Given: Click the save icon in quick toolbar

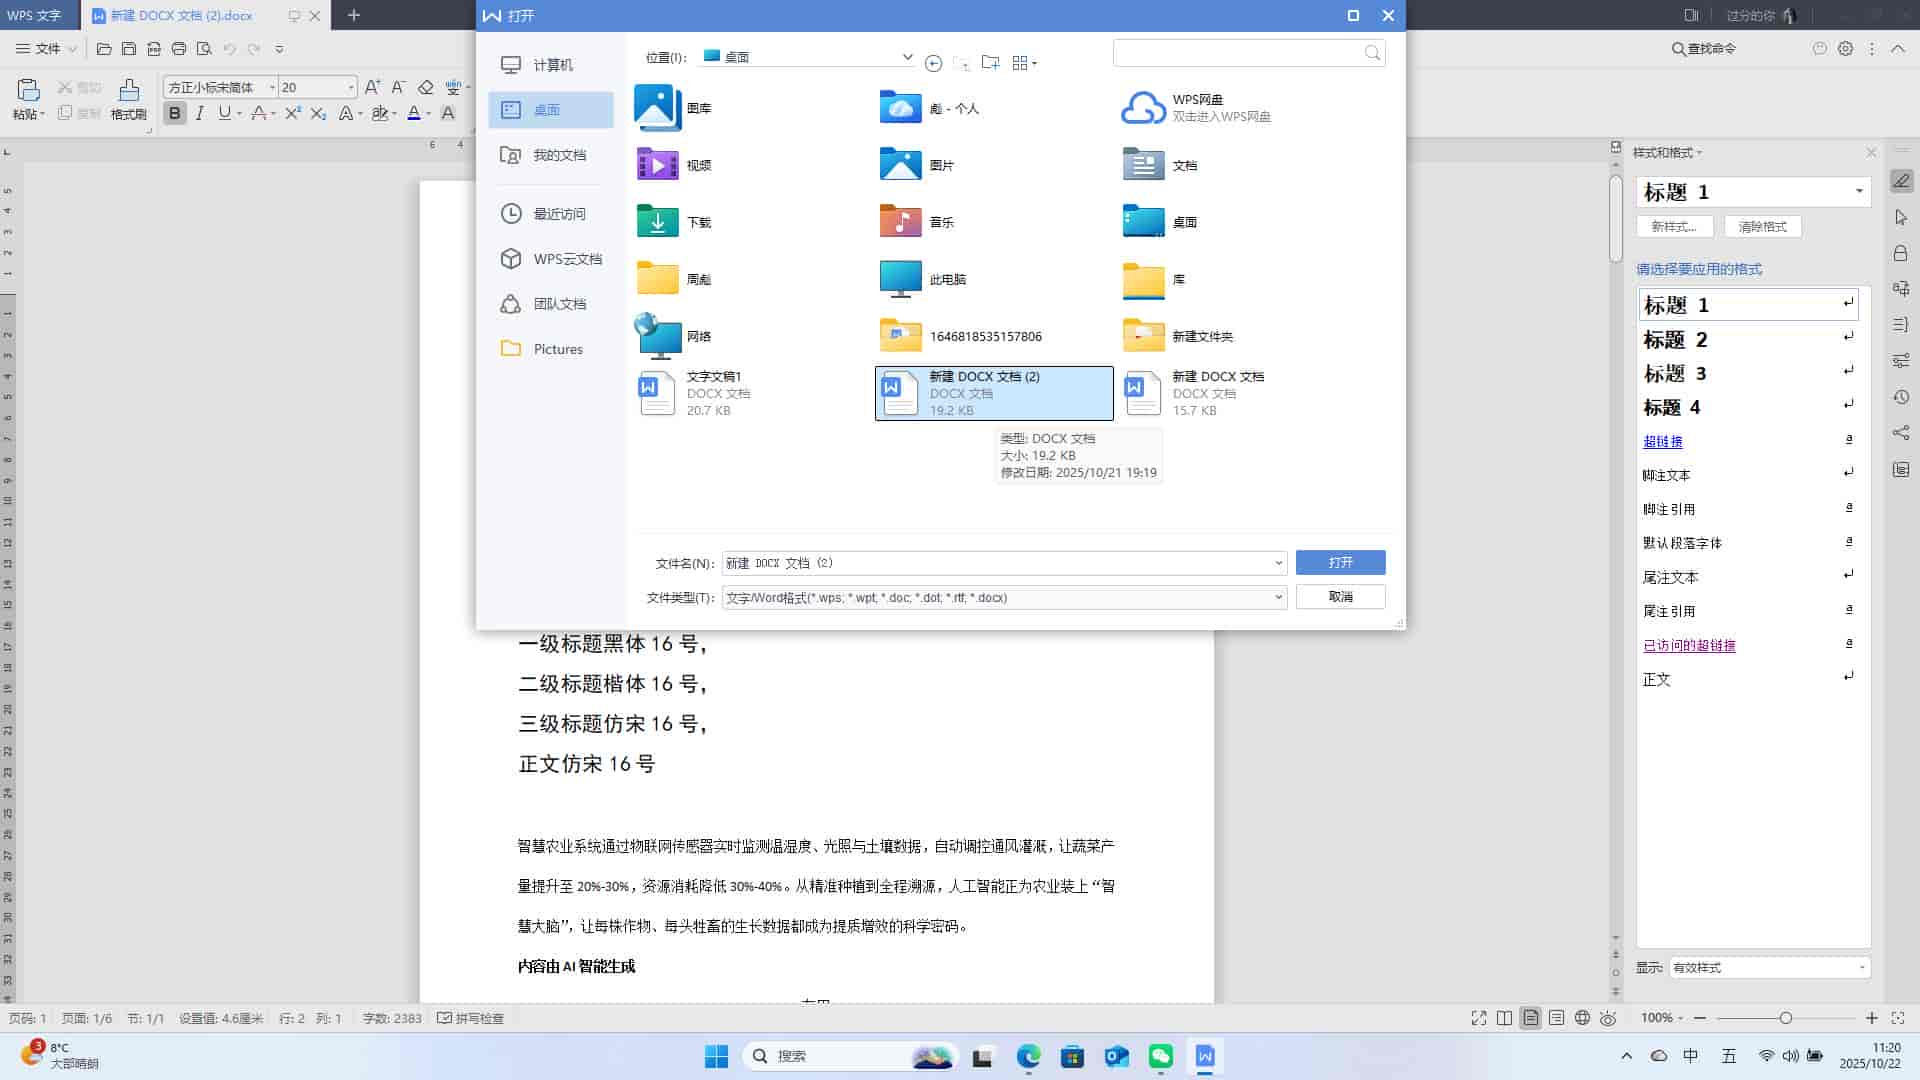Looking at the screenshot, I should (129, 48).
